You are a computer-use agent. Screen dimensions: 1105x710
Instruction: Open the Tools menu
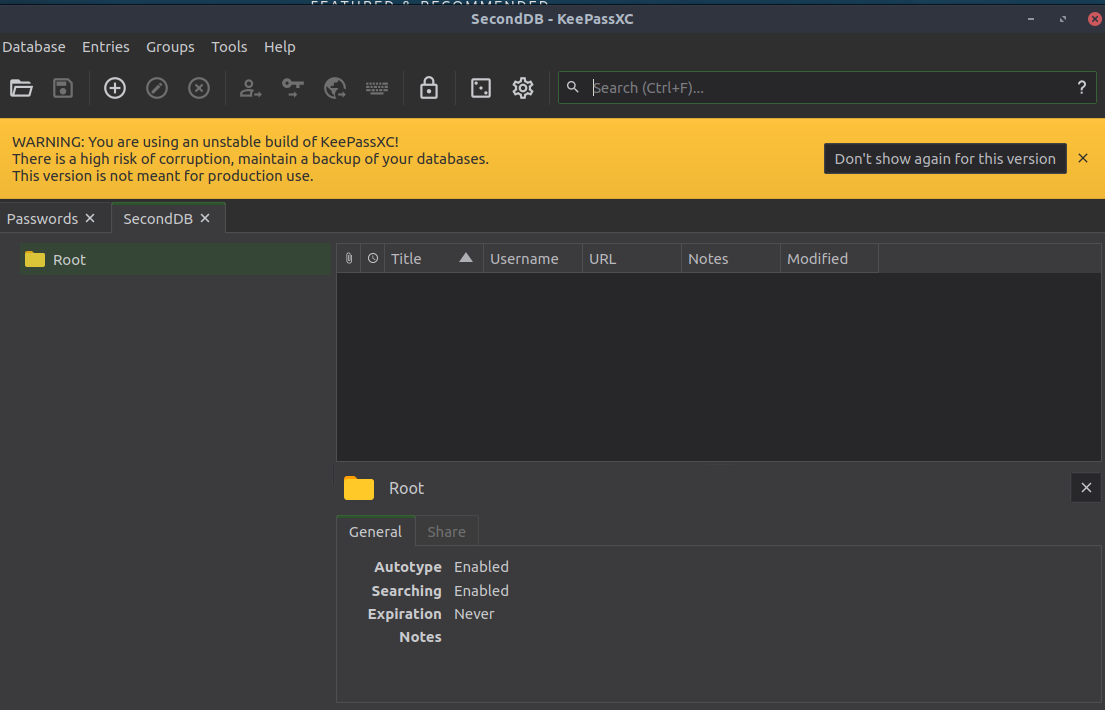point(229,47)
